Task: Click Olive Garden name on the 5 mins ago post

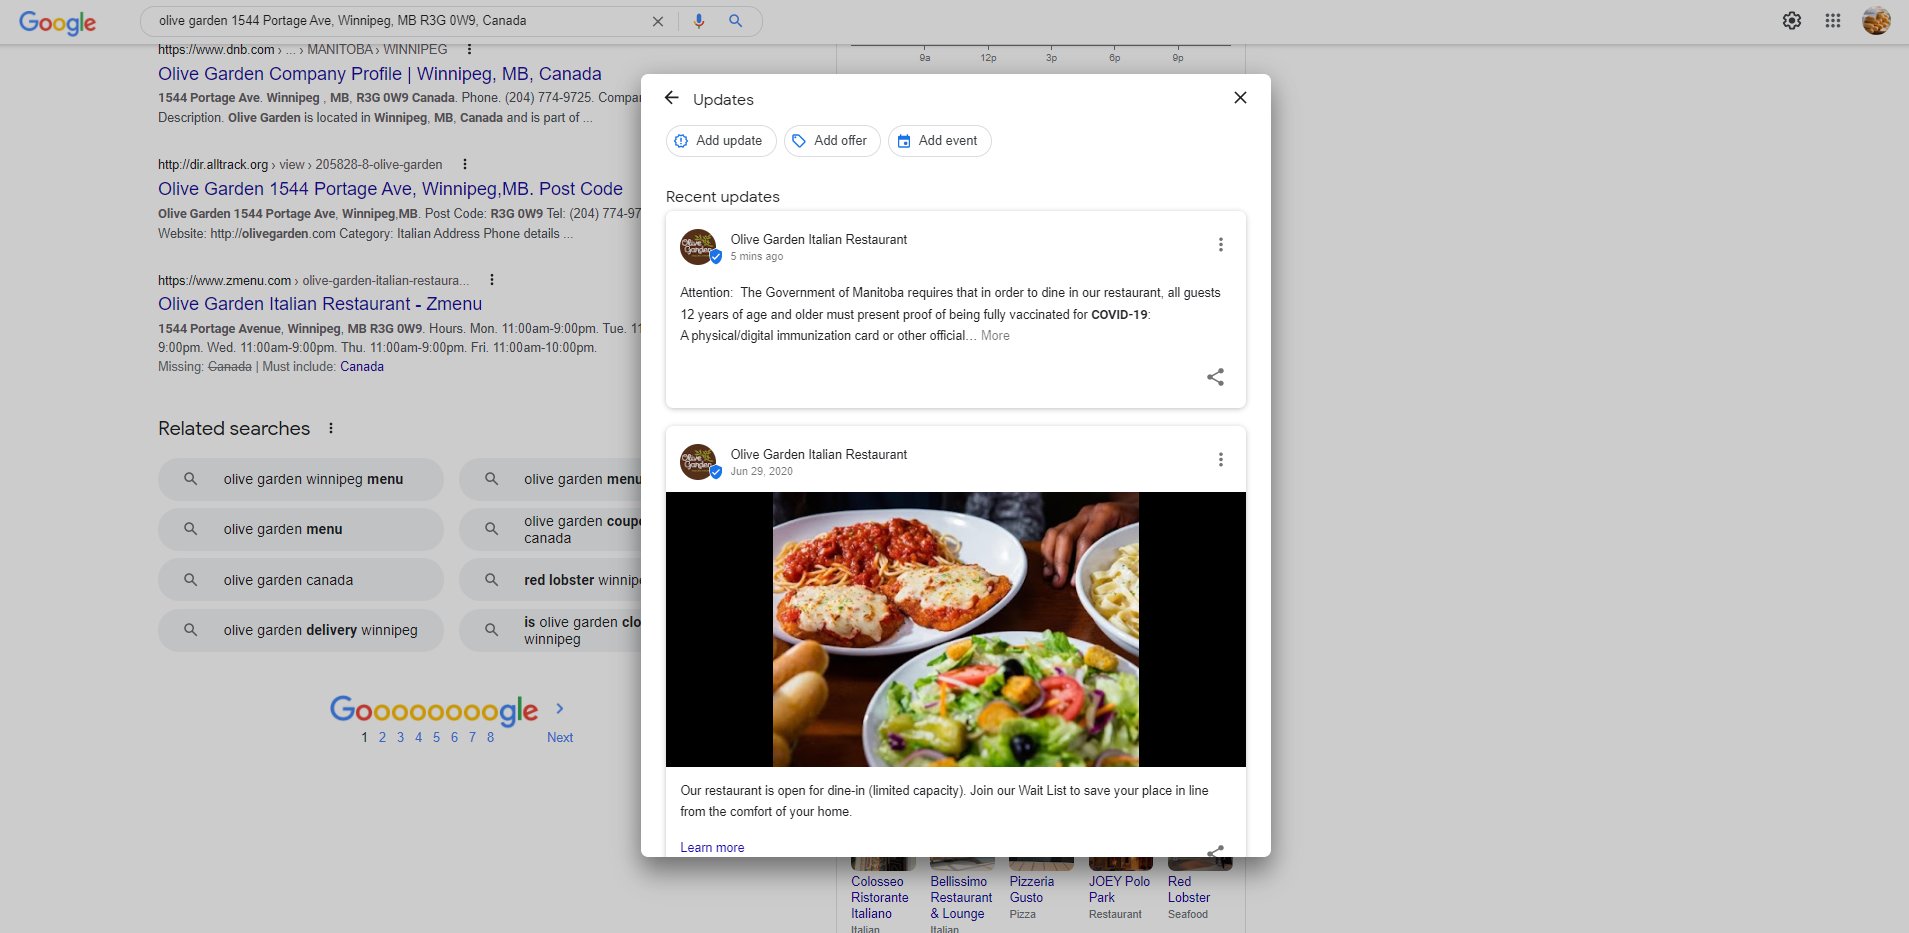Action: (819, 240)
